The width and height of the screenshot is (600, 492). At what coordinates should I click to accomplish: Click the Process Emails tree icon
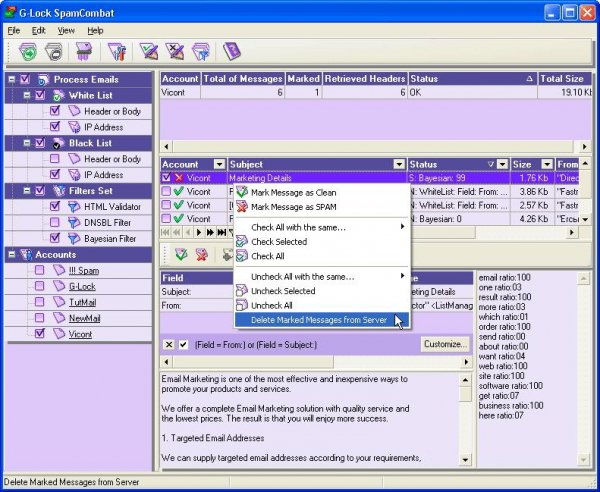[x=43, y=80]
